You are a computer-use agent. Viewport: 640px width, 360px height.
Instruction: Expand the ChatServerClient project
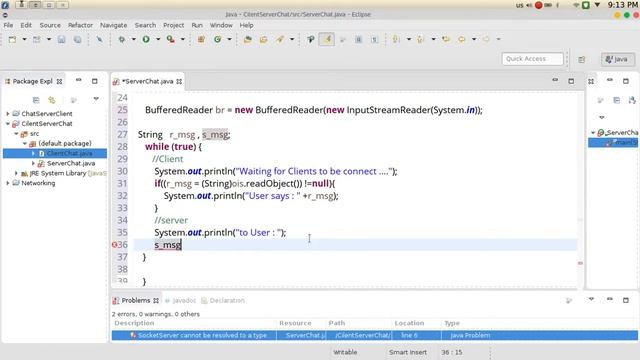click(x=8, y=113)
